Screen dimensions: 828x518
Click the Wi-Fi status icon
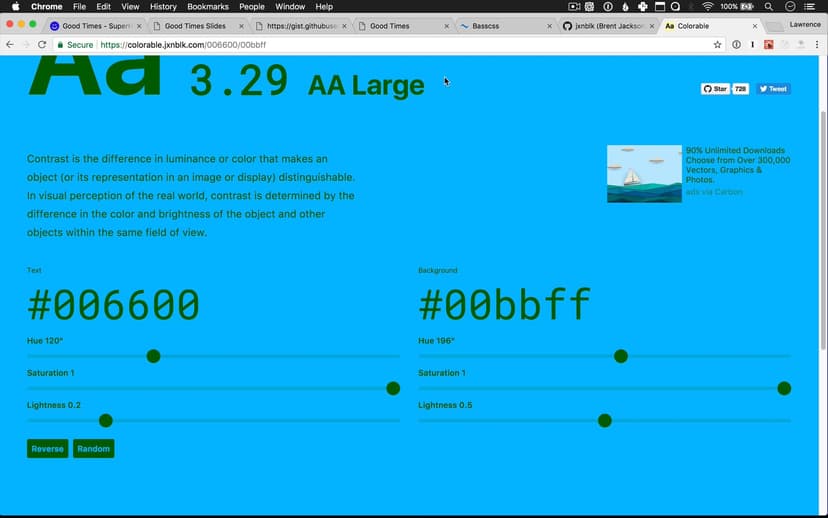tap(707, 7)
